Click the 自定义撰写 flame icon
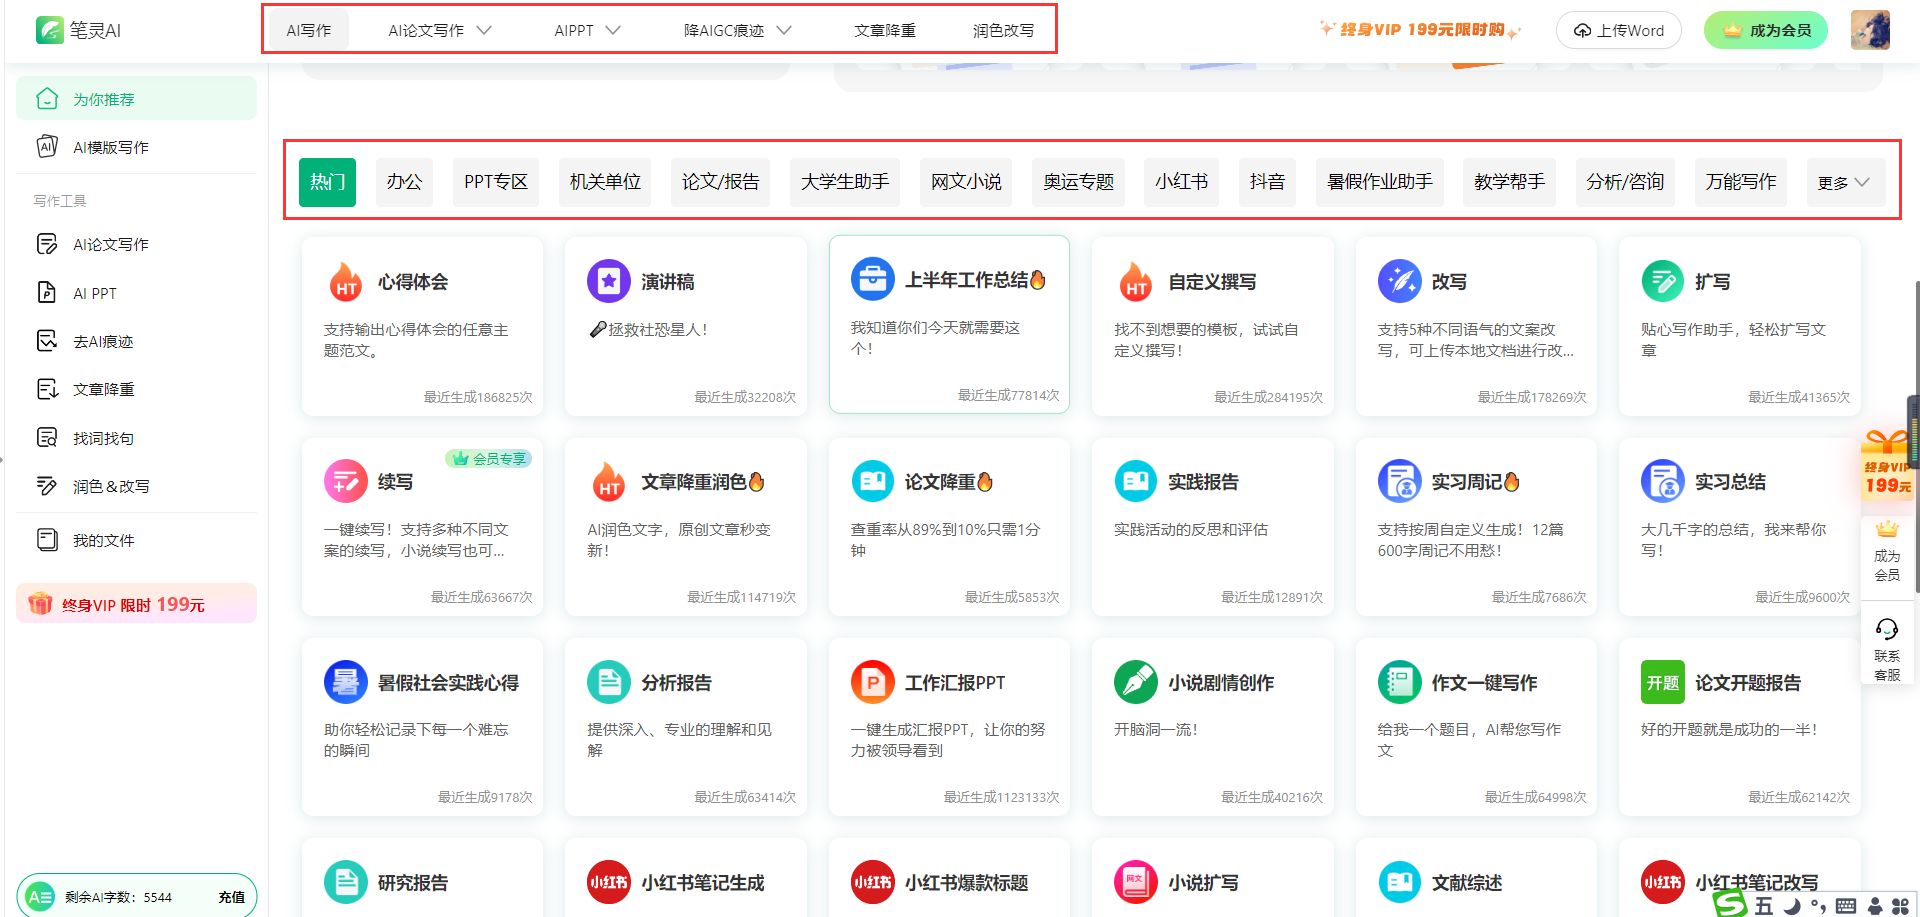Screen dimensions: 1920x917 (x=1136, y=282)
